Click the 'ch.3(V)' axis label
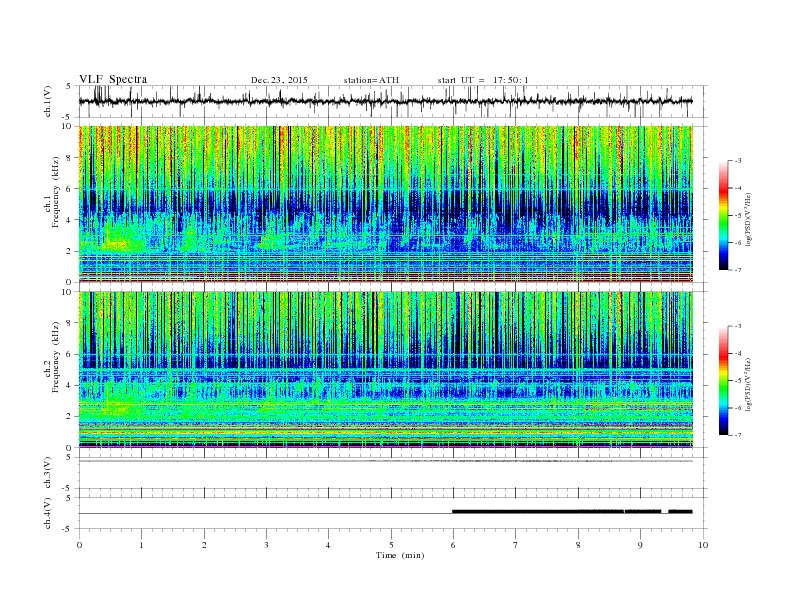Screen dimensions: 792x612 click(x=48, y=473)
